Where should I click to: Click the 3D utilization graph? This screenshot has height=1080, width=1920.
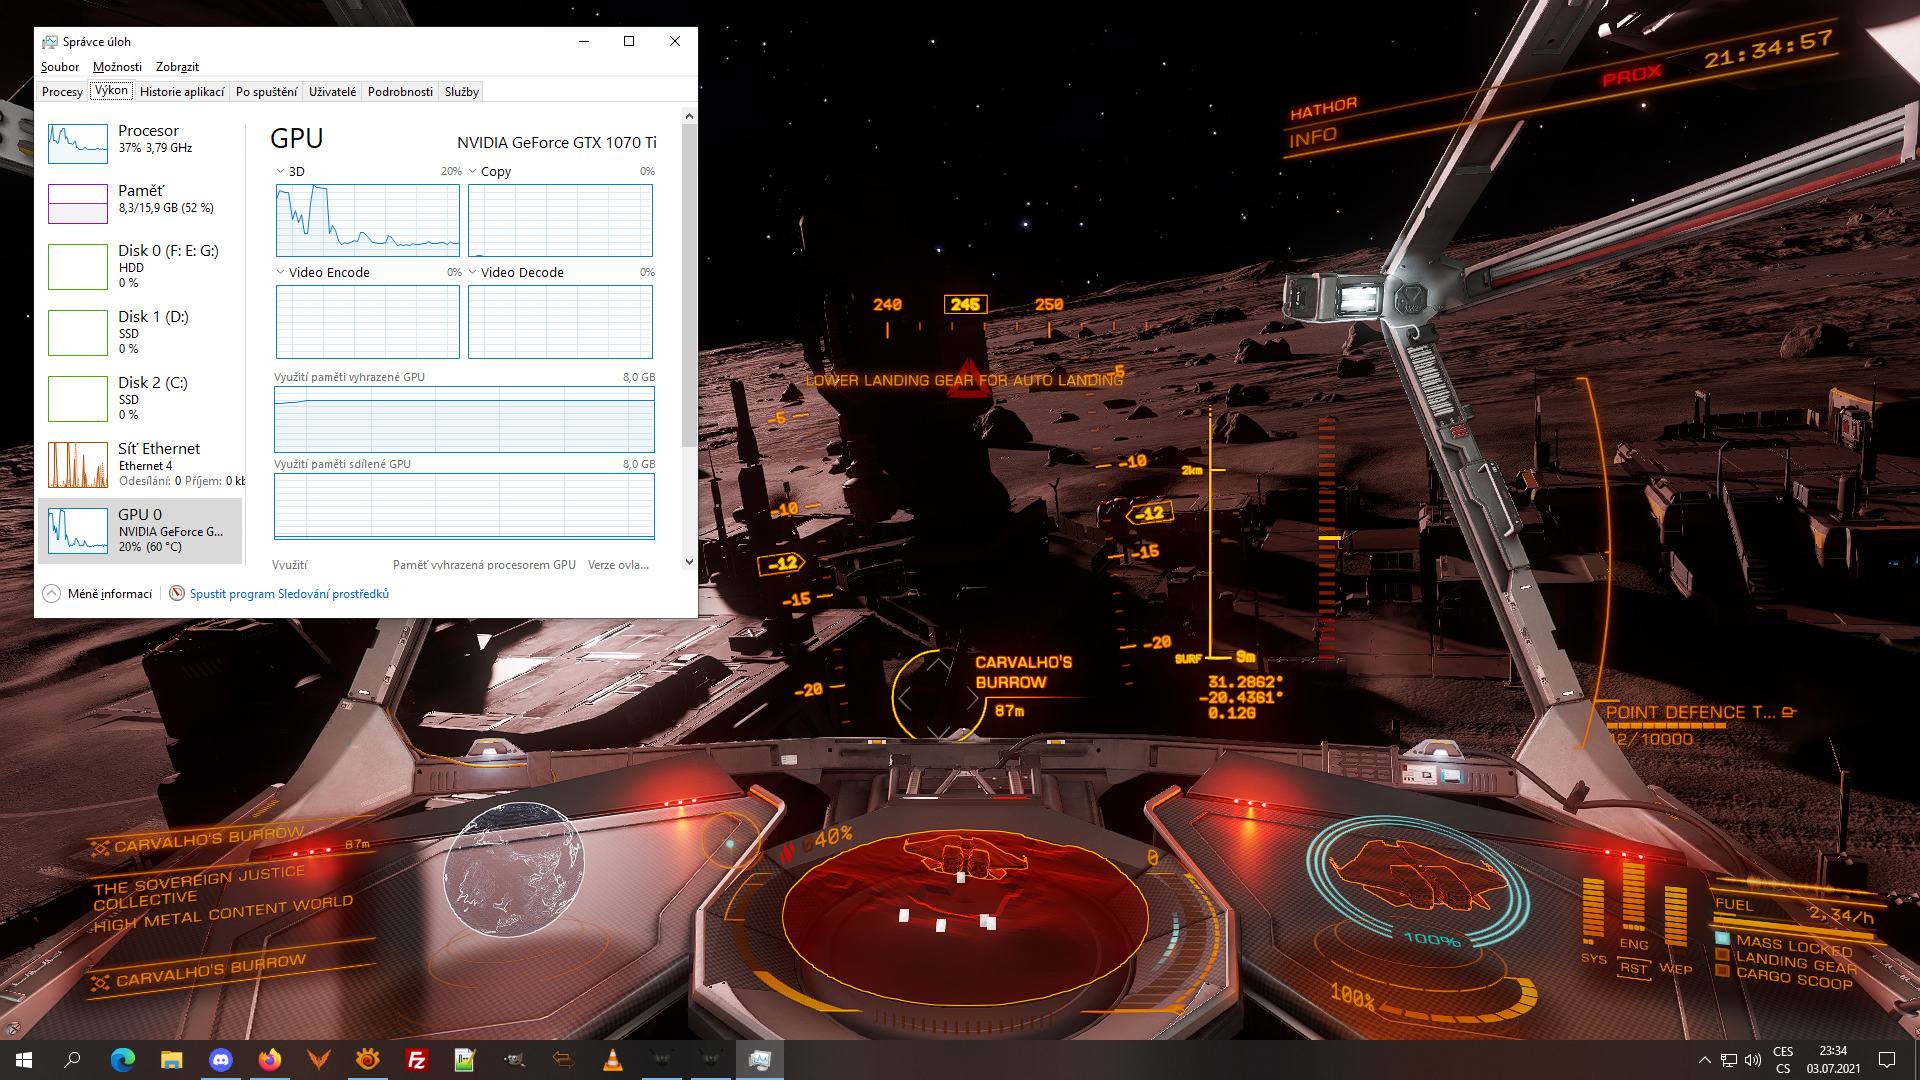click(x=367, y=221)
